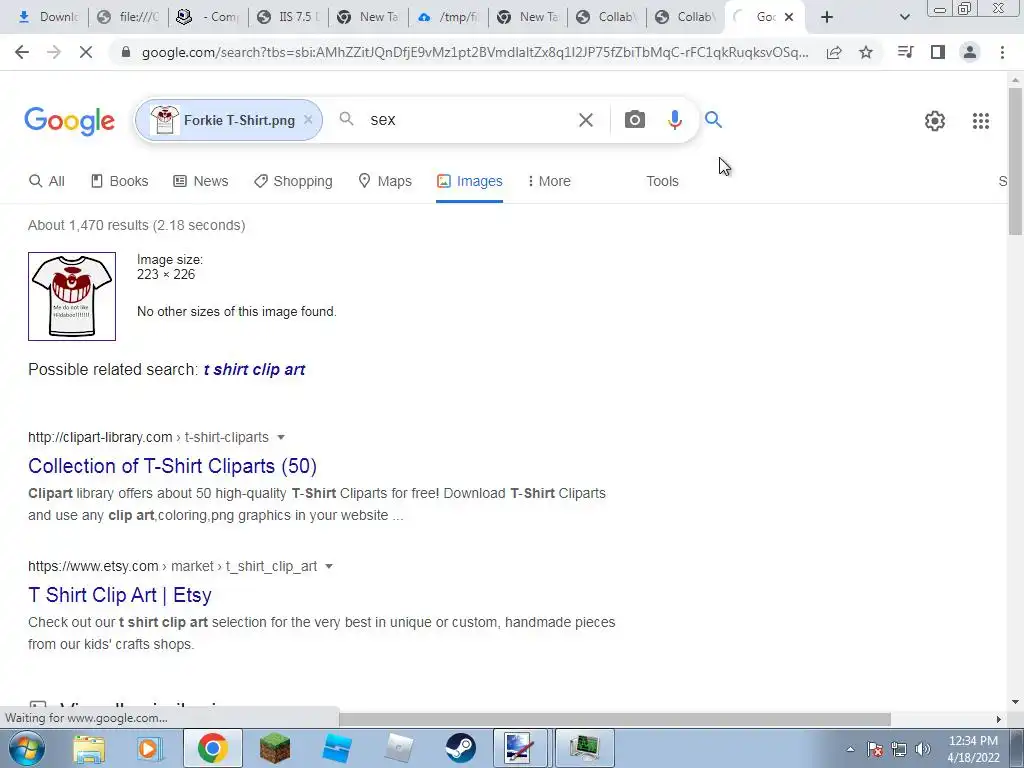Remove the Forkie T-Shirt.png image chip
The width and height of the screenshot is (1024, 768).
point(308,120)
